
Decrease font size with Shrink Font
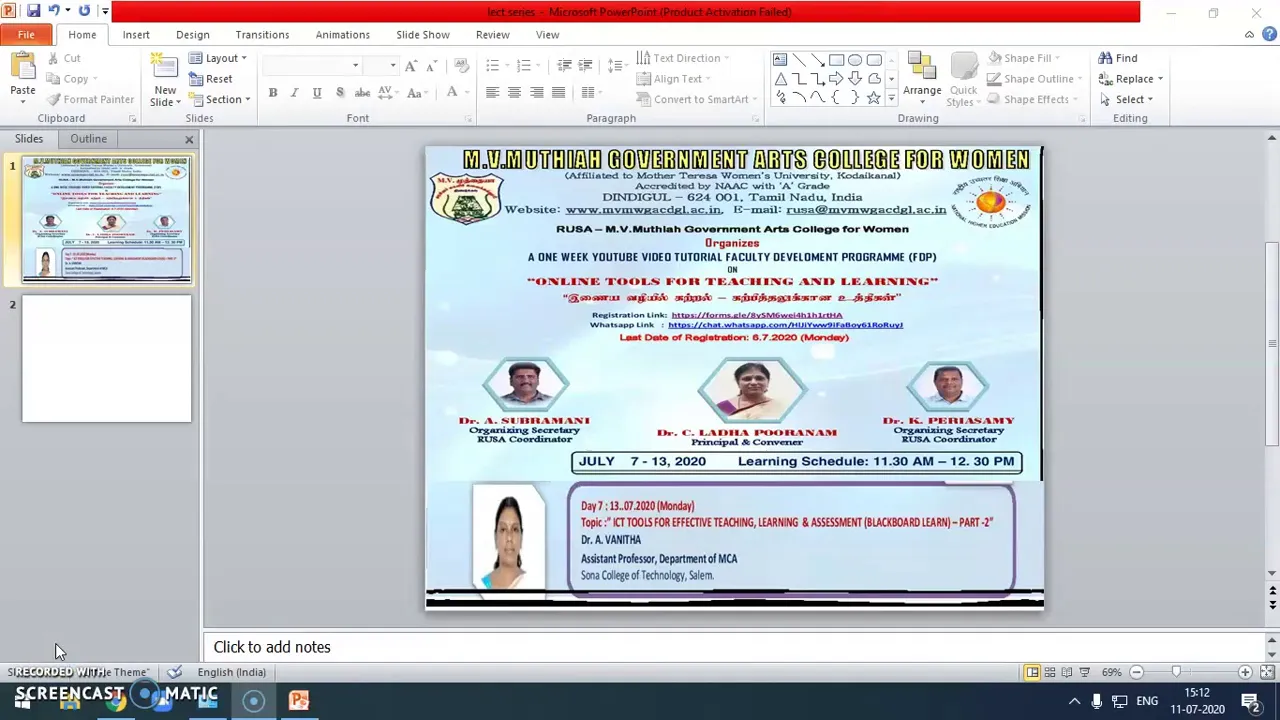click(432, 66)
